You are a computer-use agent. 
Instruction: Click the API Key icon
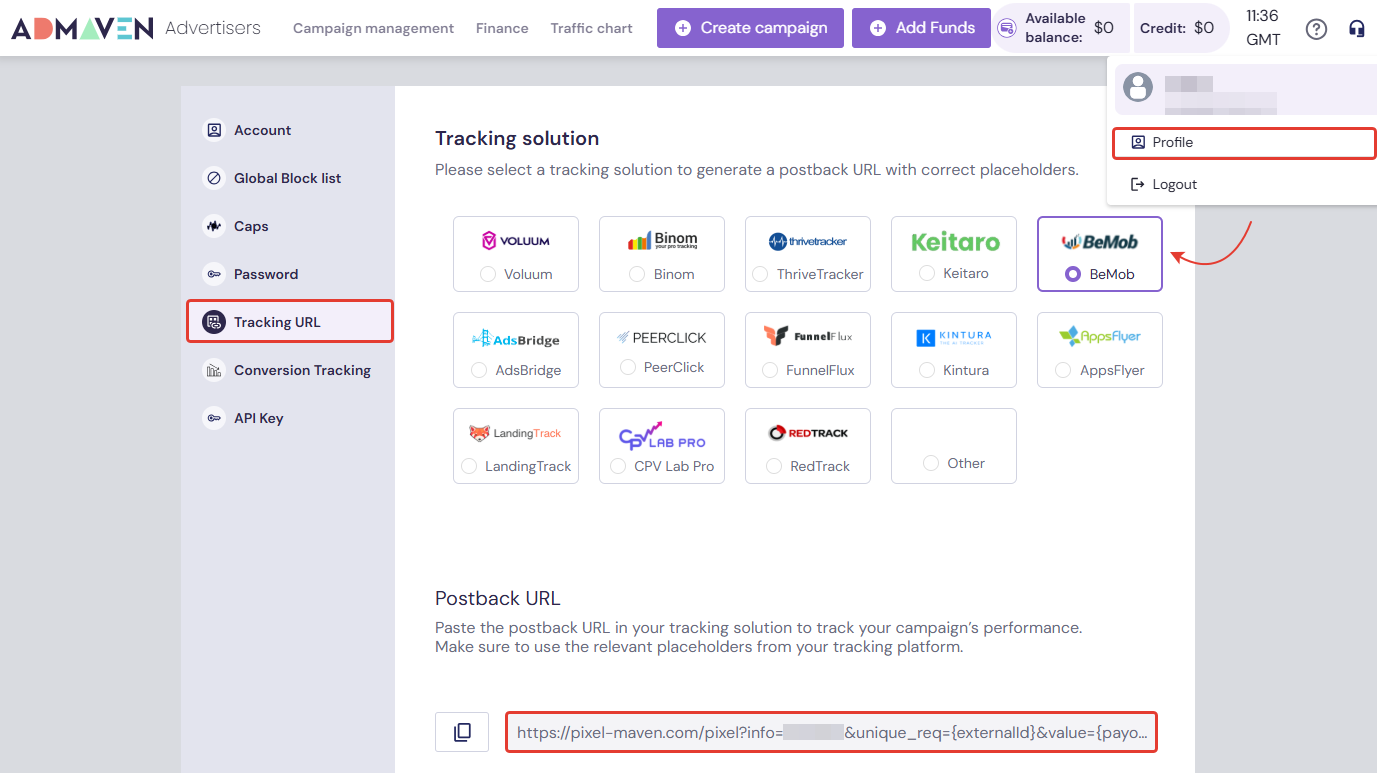pyautogui.click(x=214, y=418)
